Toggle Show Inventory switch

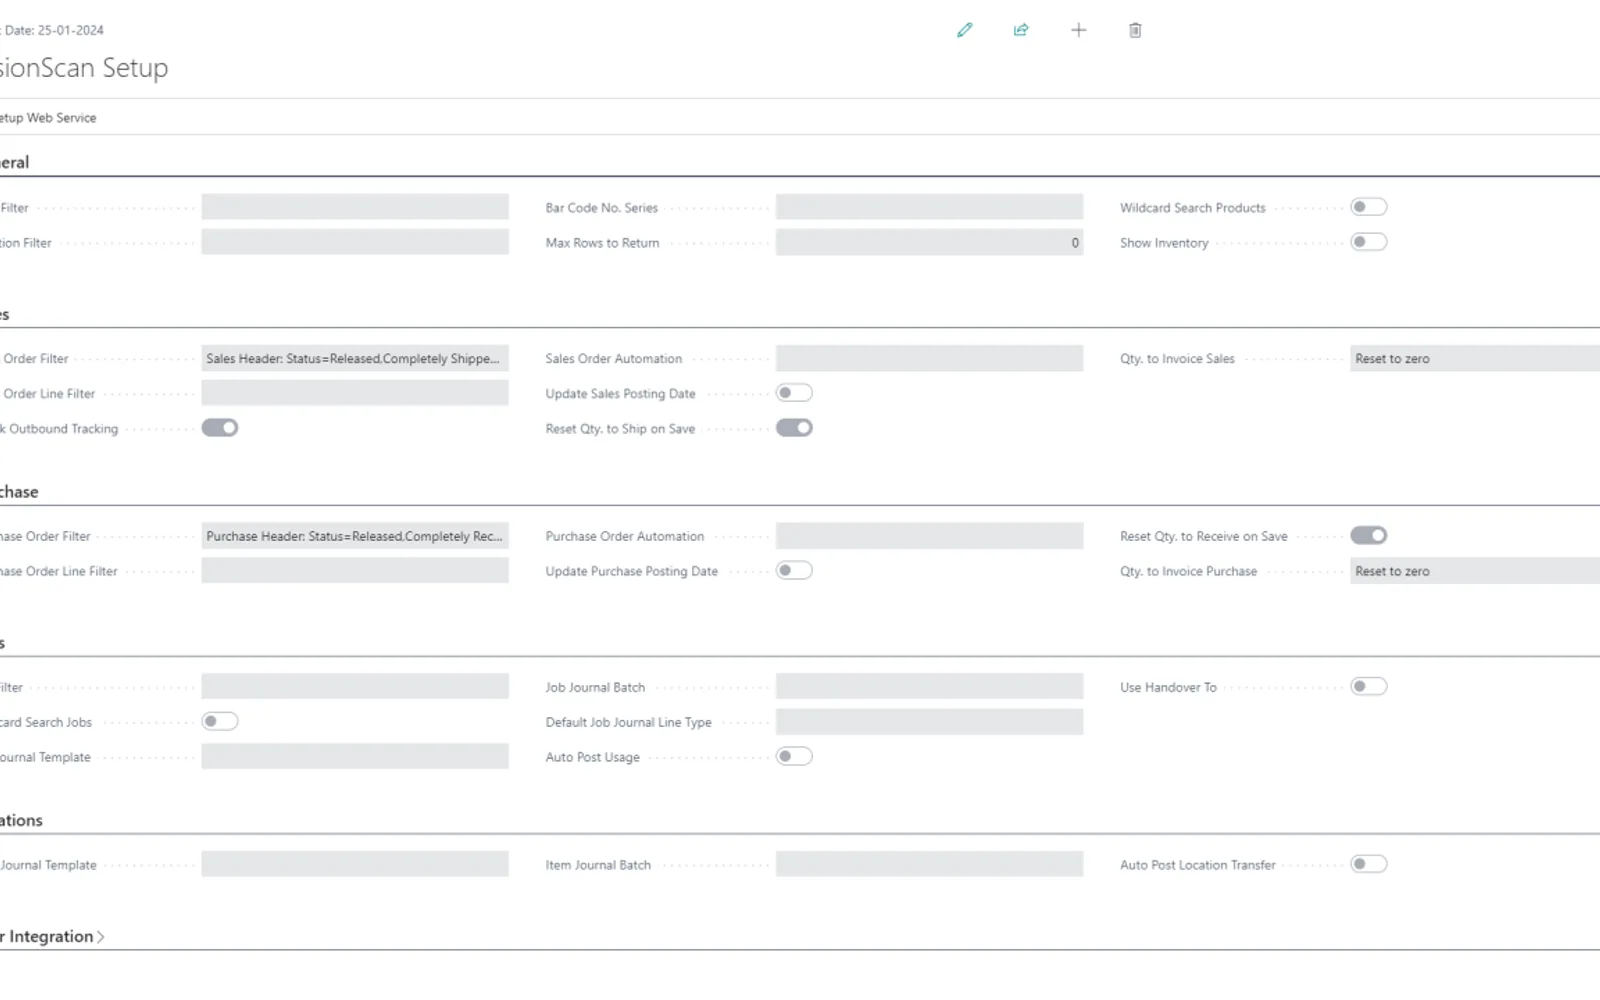coord(1368,242)
